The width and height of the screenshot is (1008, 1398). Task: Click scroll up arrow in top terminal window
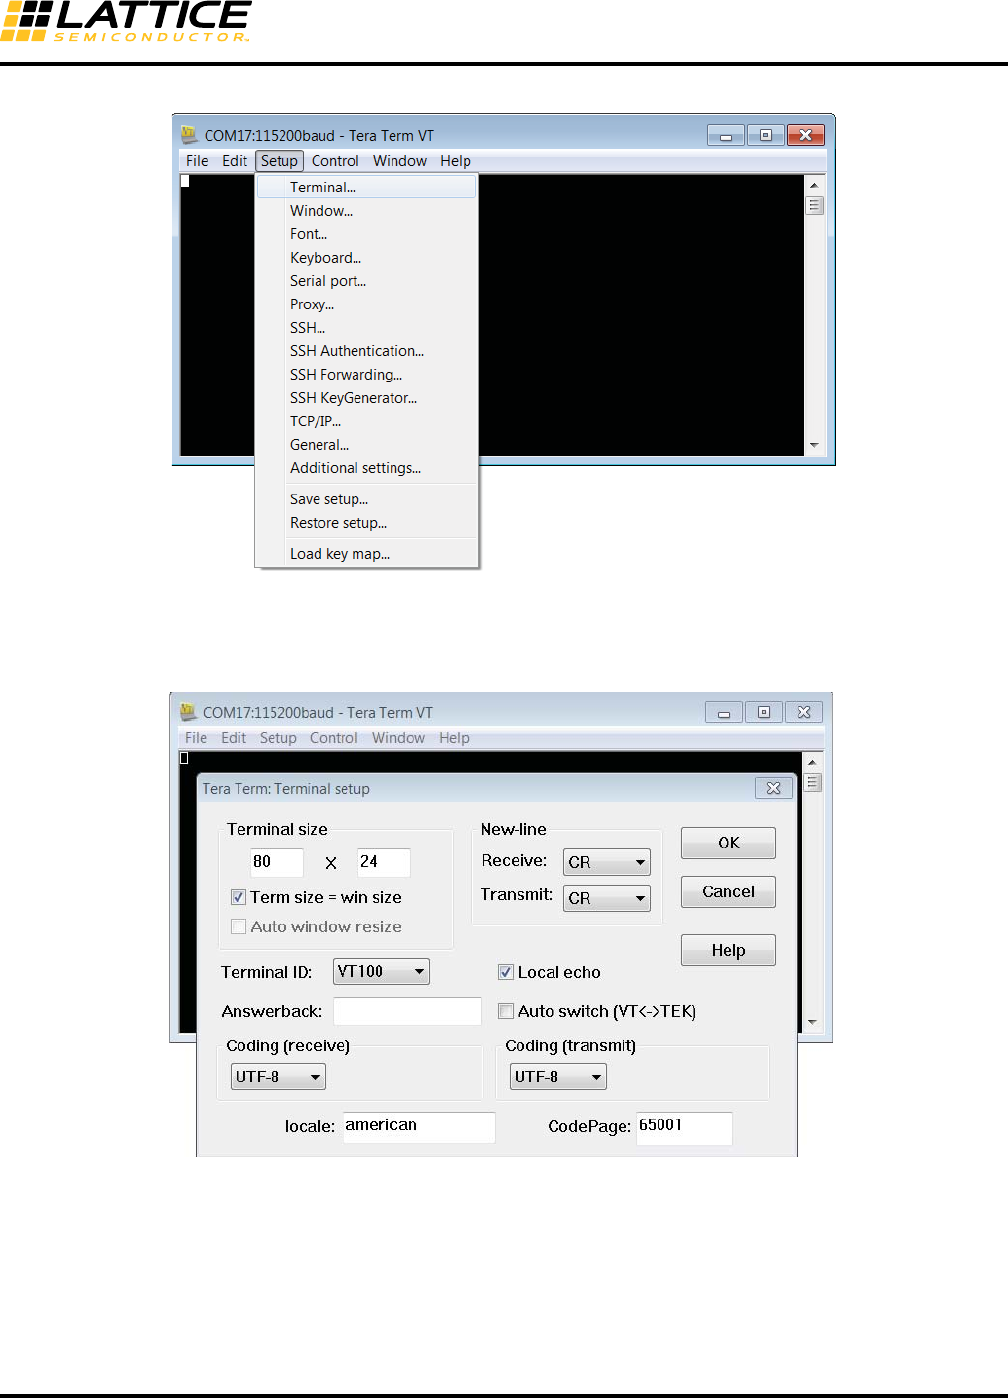click(814, 185)
